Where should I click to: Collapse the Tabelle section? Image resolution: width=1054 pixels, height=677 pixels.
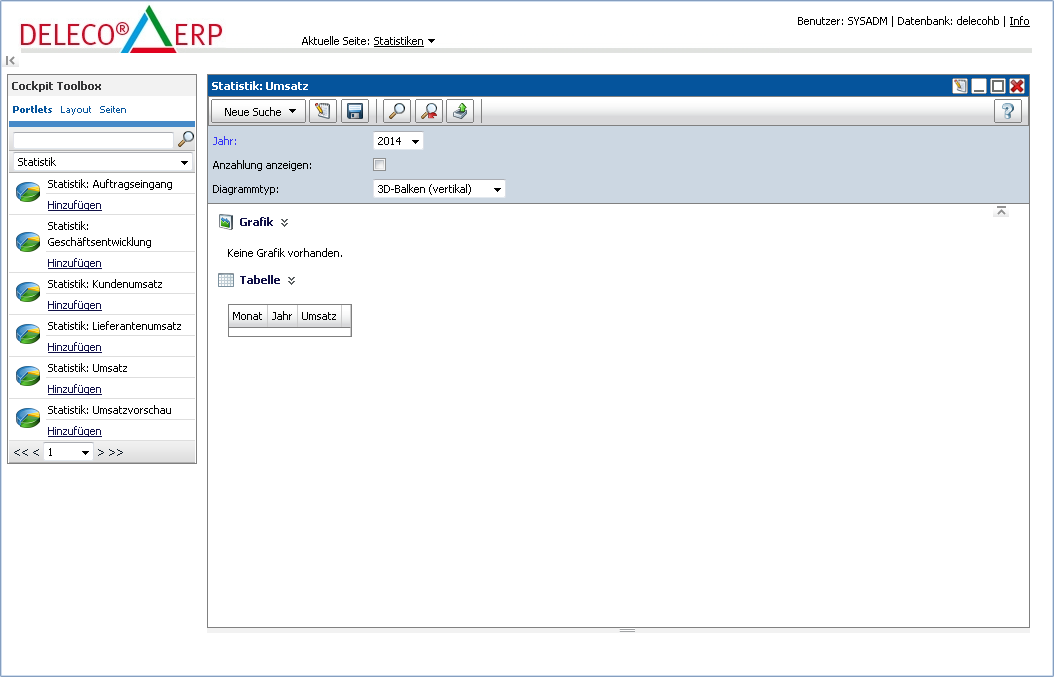291,281
